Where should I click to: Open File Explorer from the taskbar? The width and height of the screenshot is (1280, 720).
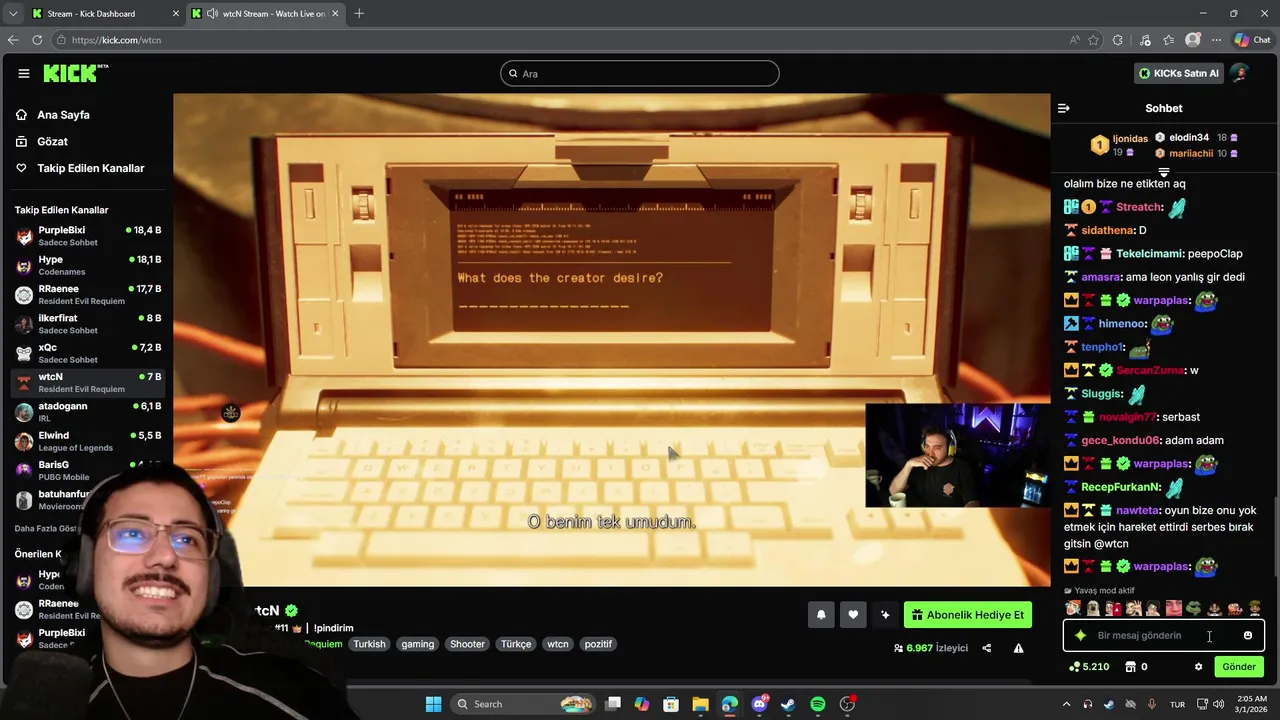pos(700,704)
